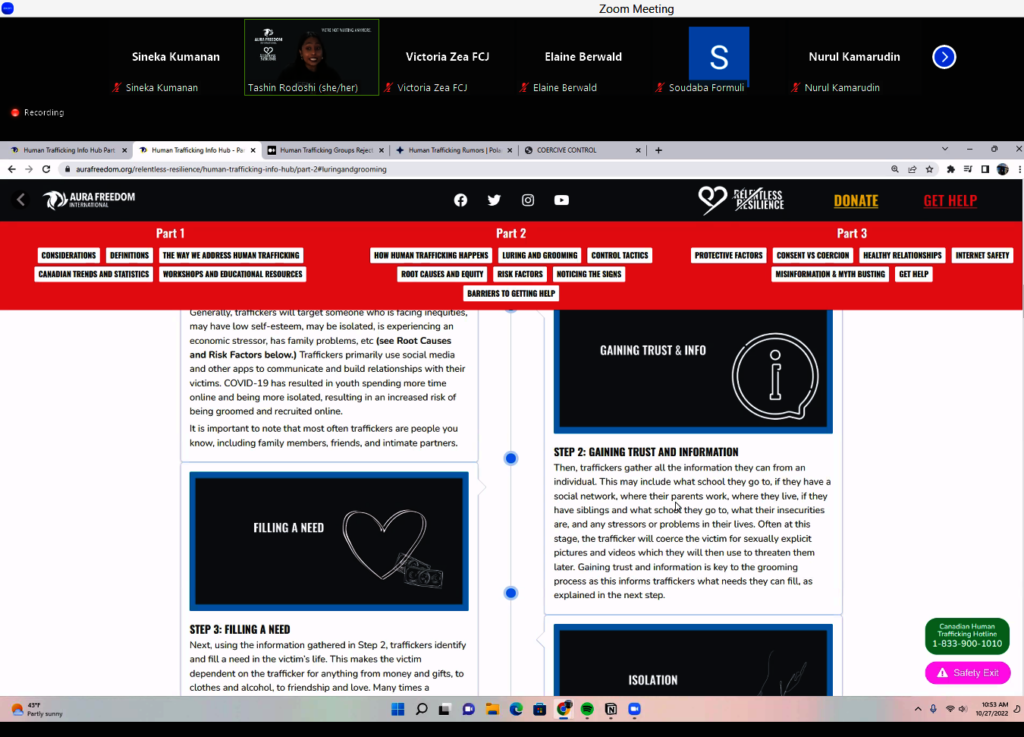Image resolution: width=1024 pixels, height=737 pixels.
Task: Share this page from the address bar
Action: [x=912, y=169]
